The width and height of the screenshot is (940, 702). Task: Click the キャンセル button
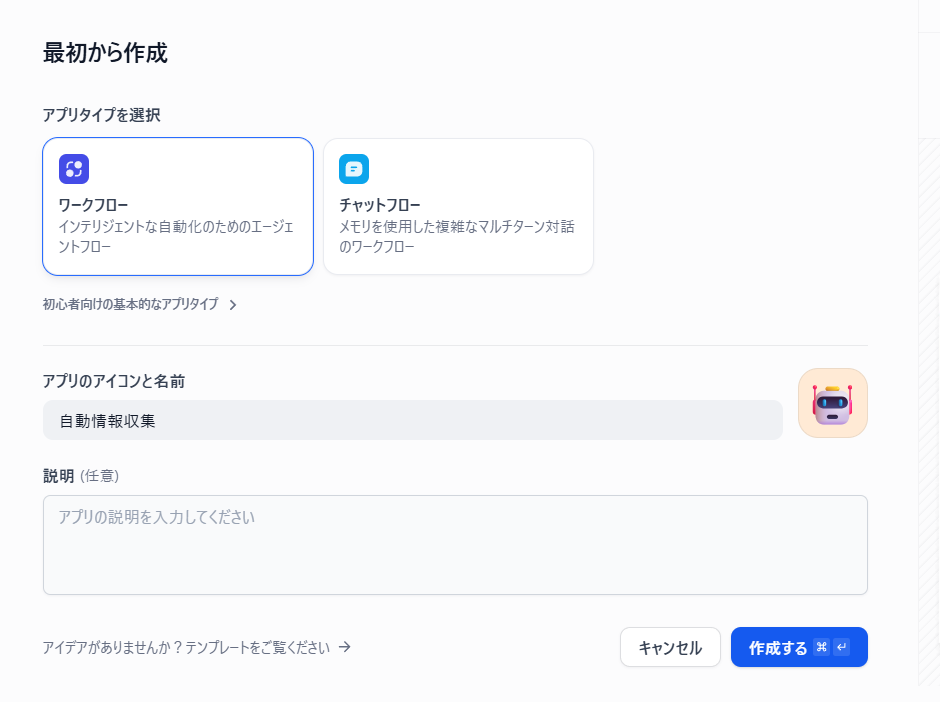[670, 647]
